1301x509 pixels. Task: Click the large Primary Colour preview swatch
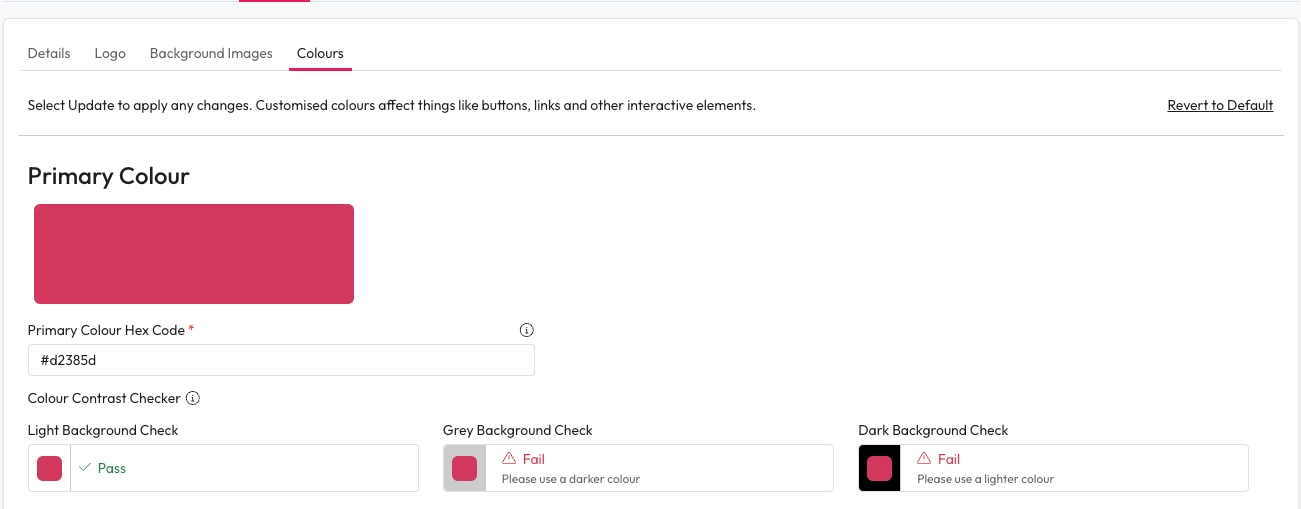[194, 254]
